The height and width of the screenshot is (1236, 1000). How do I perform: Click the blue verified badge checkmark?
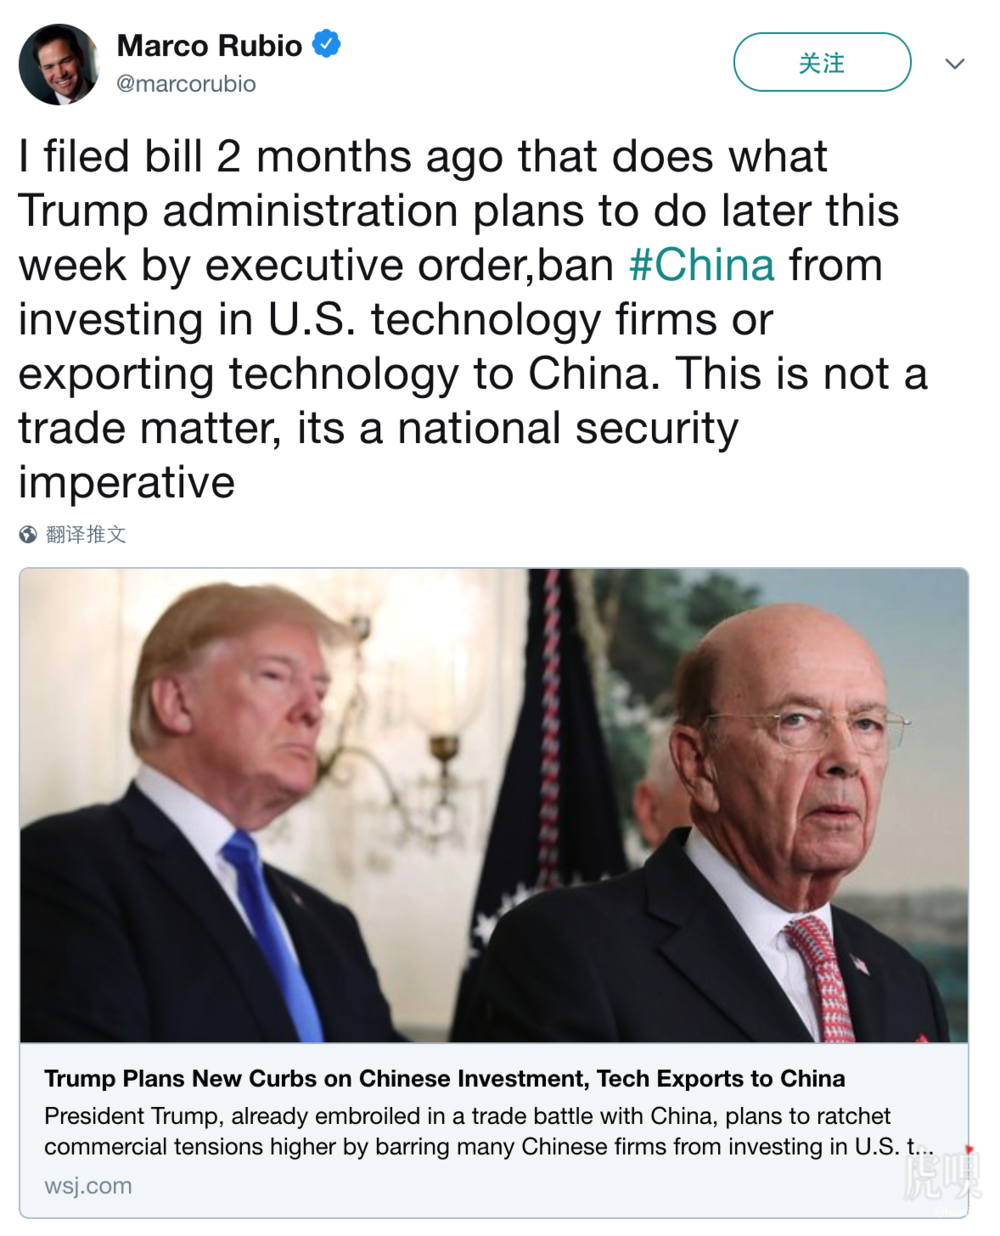pos(326,45)
